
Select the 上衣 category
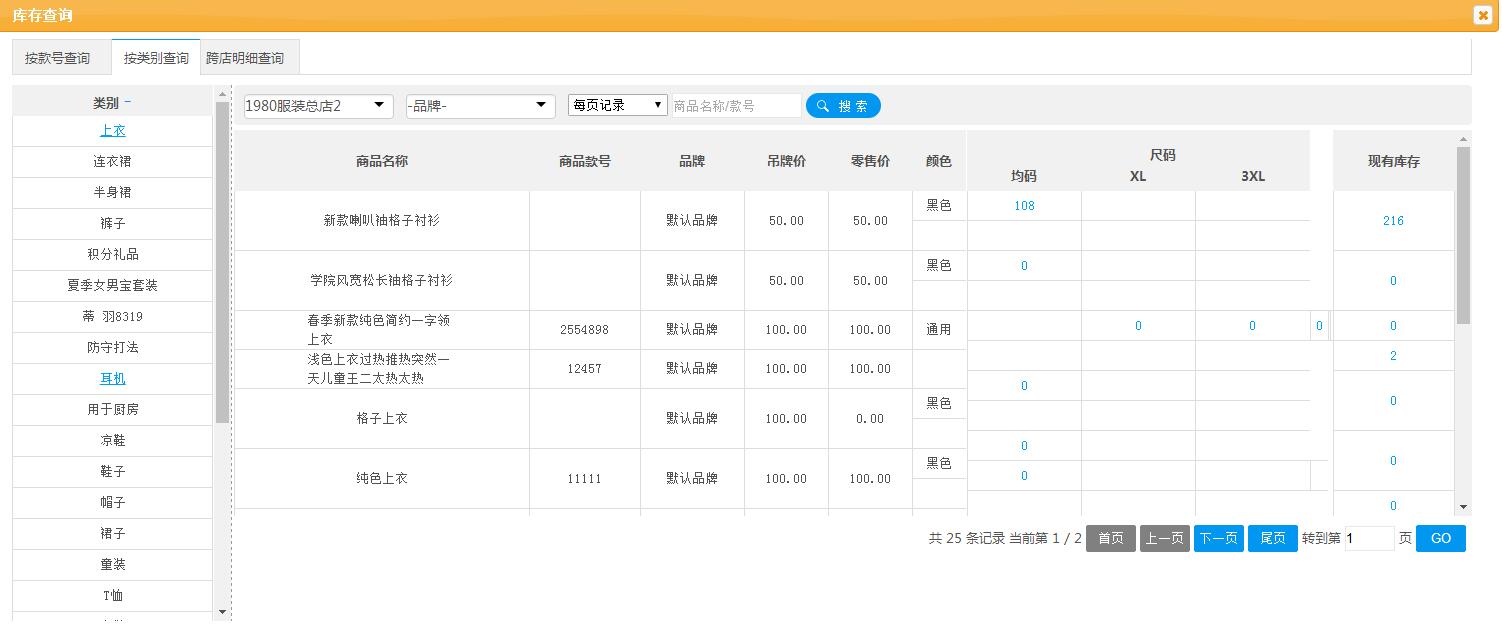pos(112,130)
